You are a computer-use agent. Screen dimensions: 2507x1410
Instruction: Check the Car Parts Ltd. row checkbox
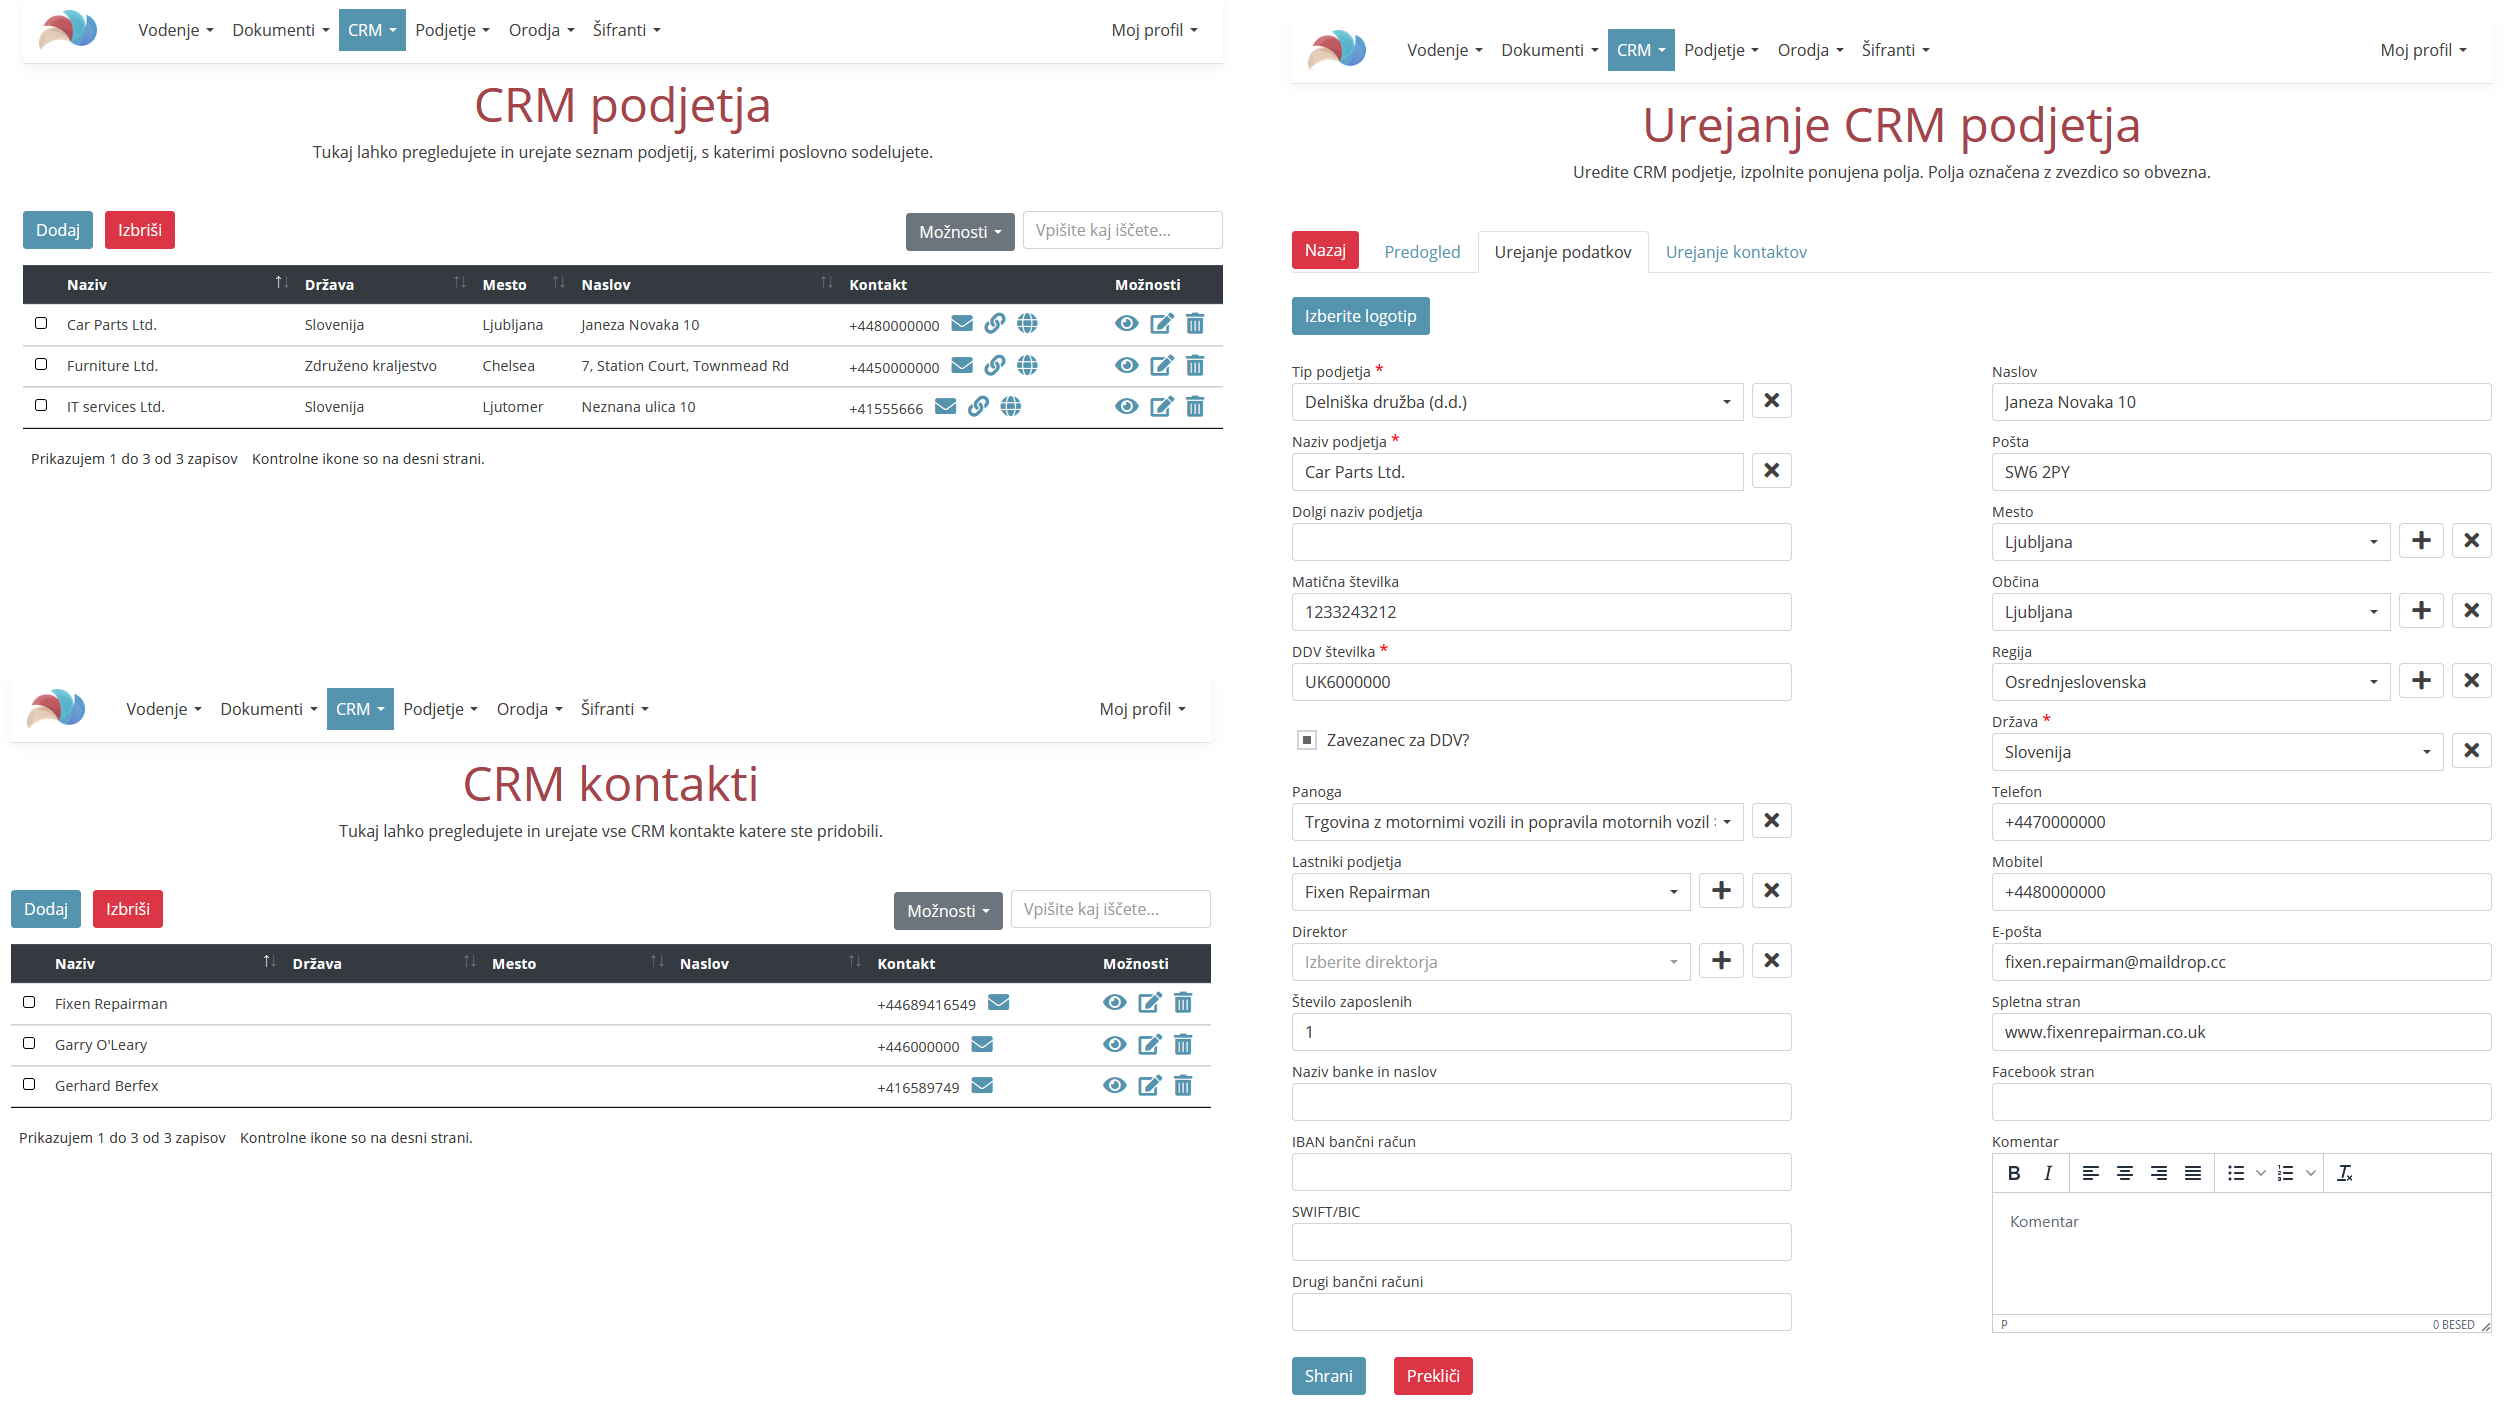[x=41, y=323]
